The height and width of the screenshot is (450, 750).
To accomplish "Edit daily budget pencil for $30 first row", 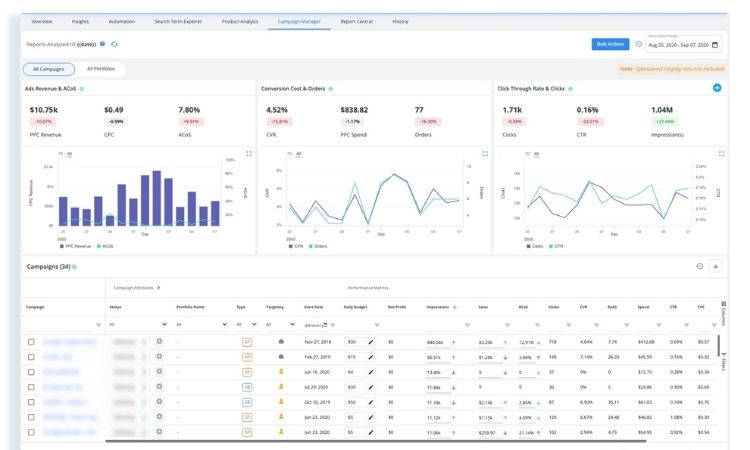I will [x=369, y=342].
